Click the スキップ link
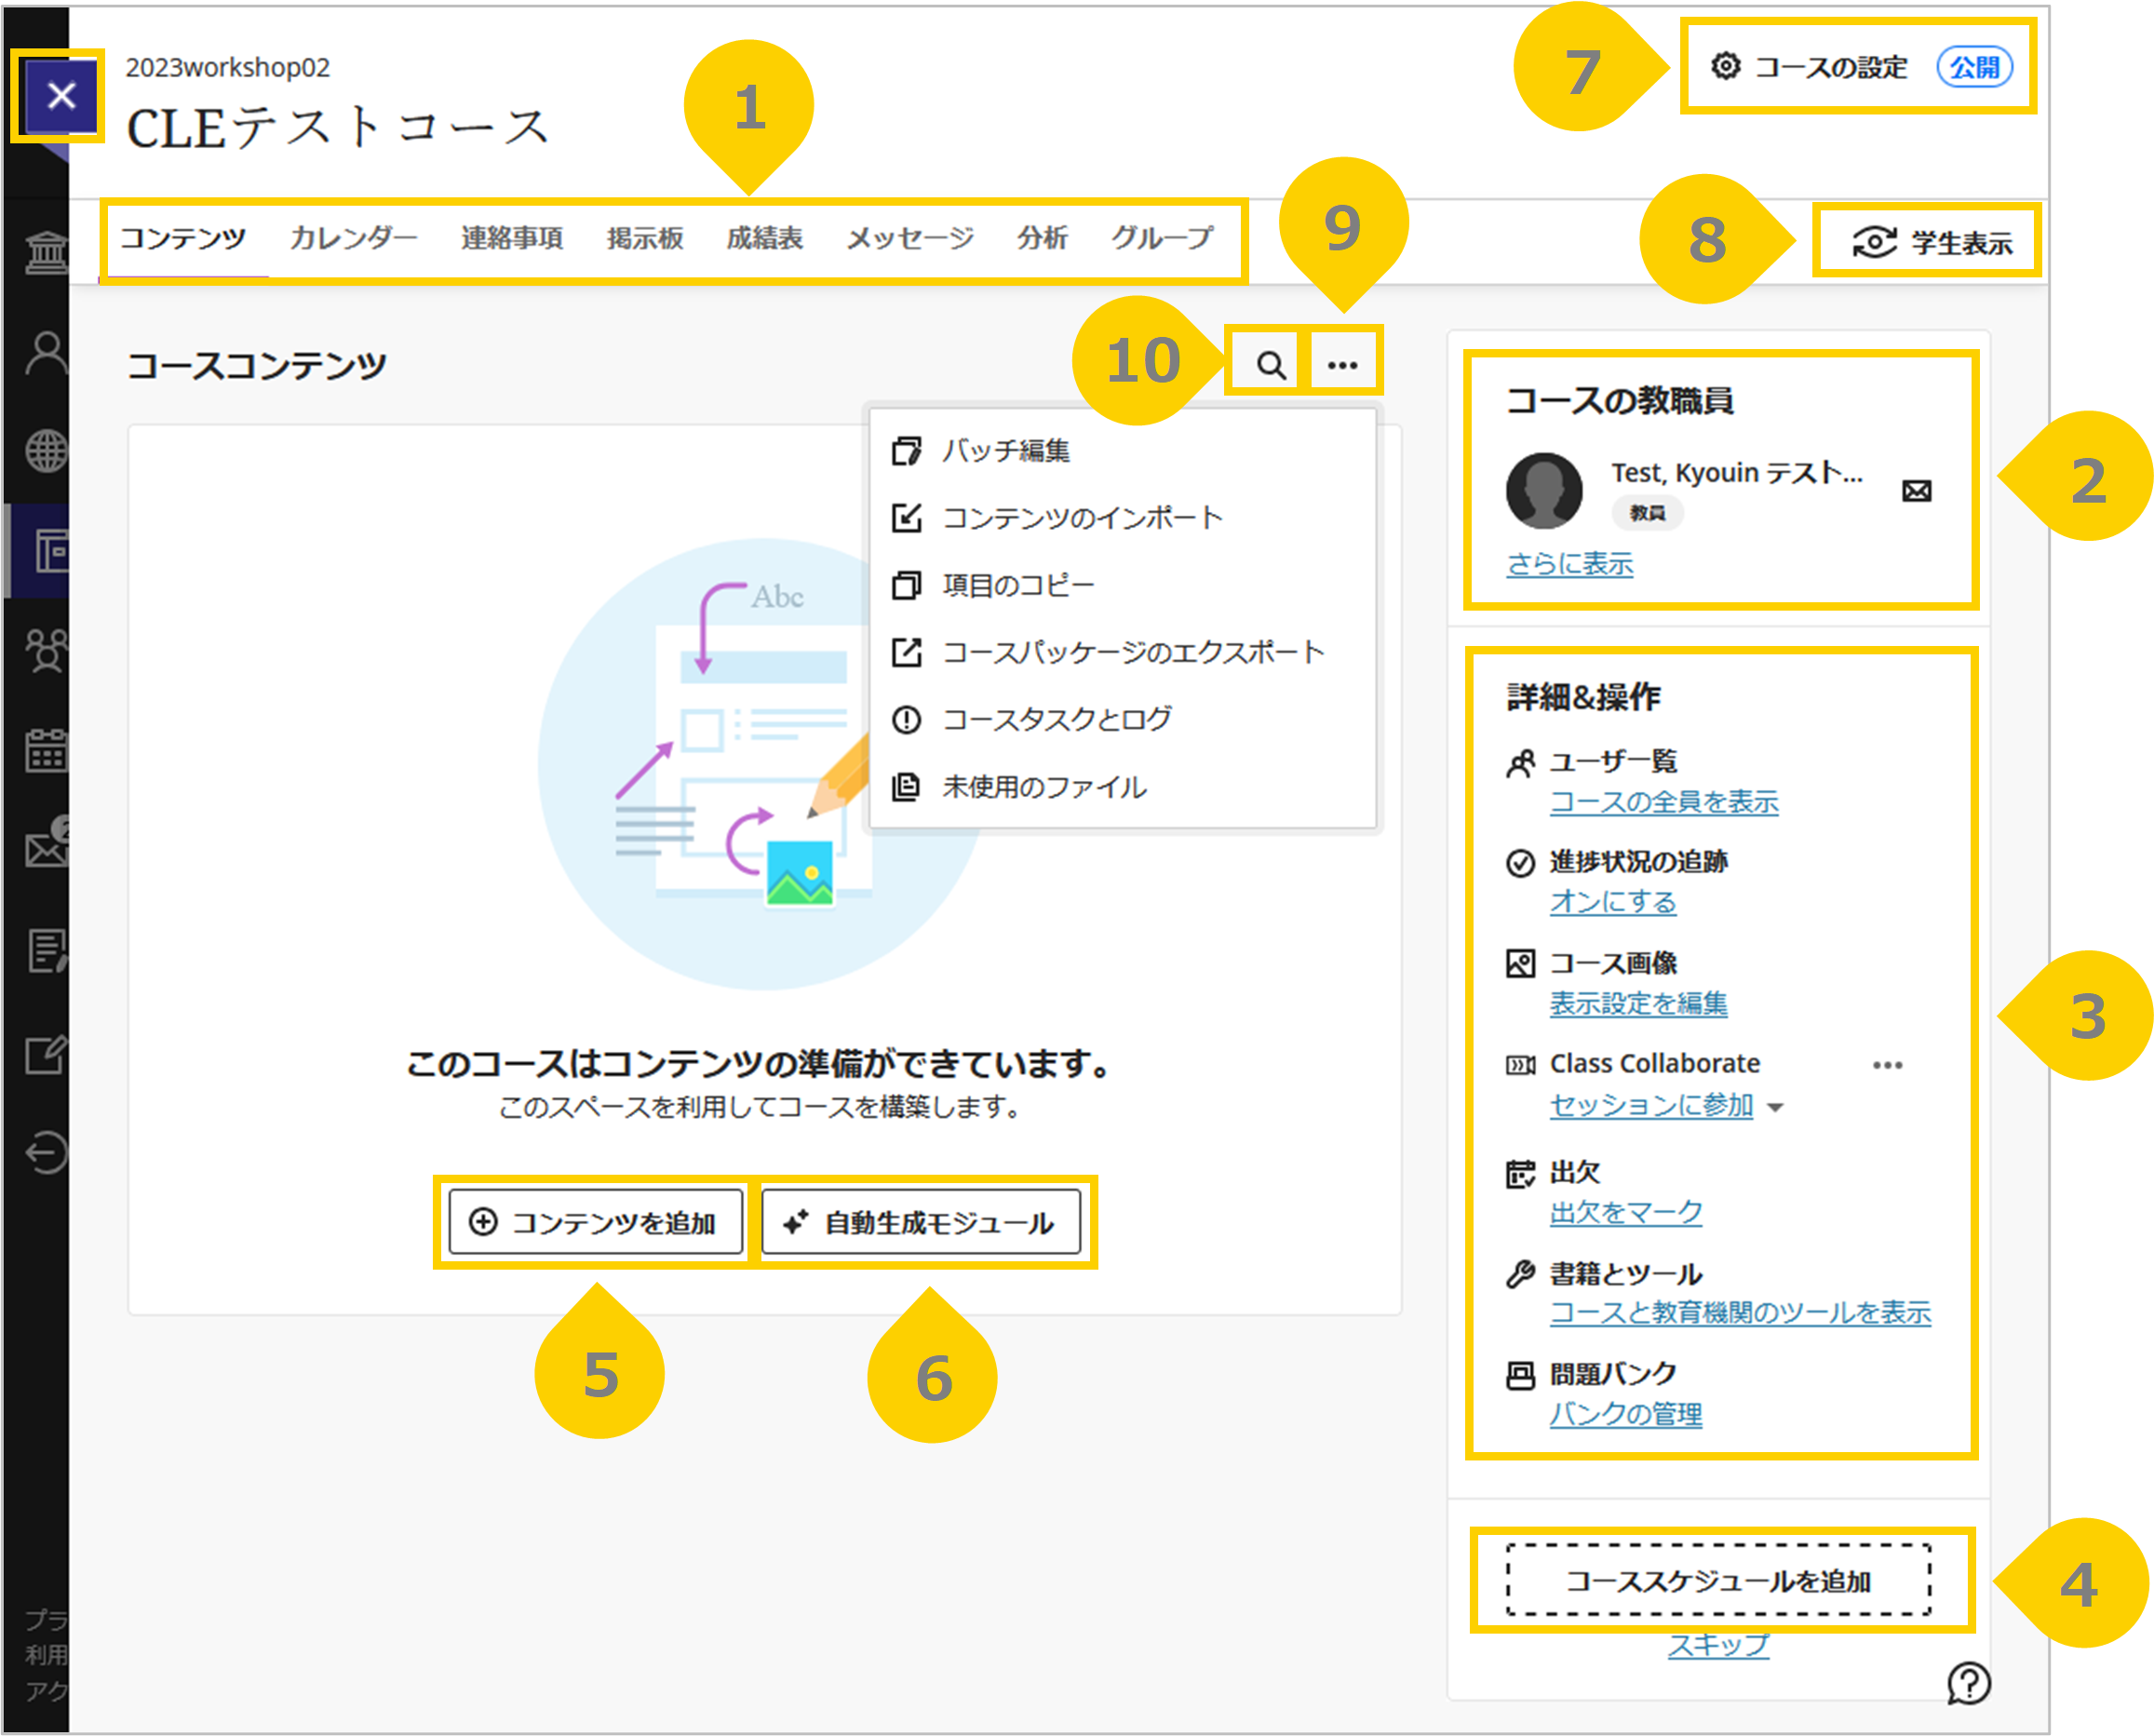This screenshot has height=1736, width=2154. point(1718,1646)
